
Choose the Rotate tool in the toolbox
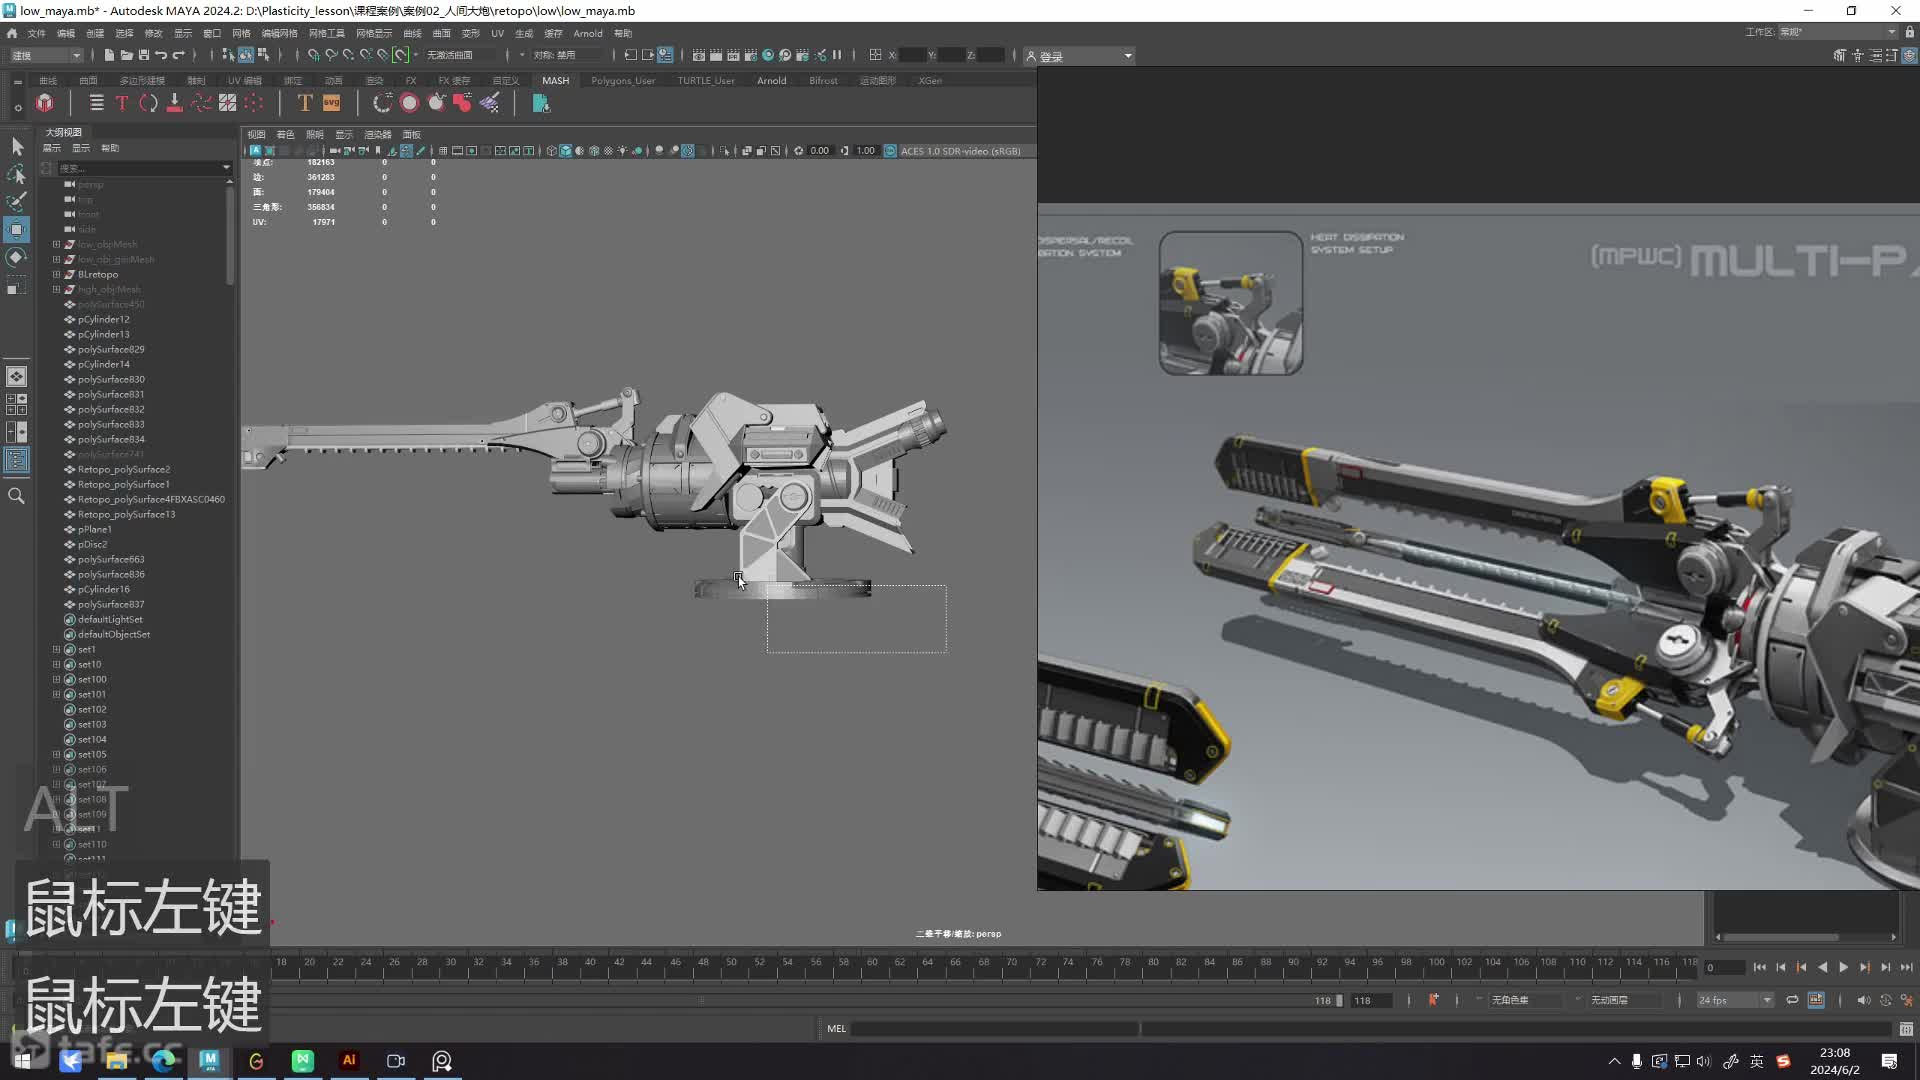(x=17, y=258)
